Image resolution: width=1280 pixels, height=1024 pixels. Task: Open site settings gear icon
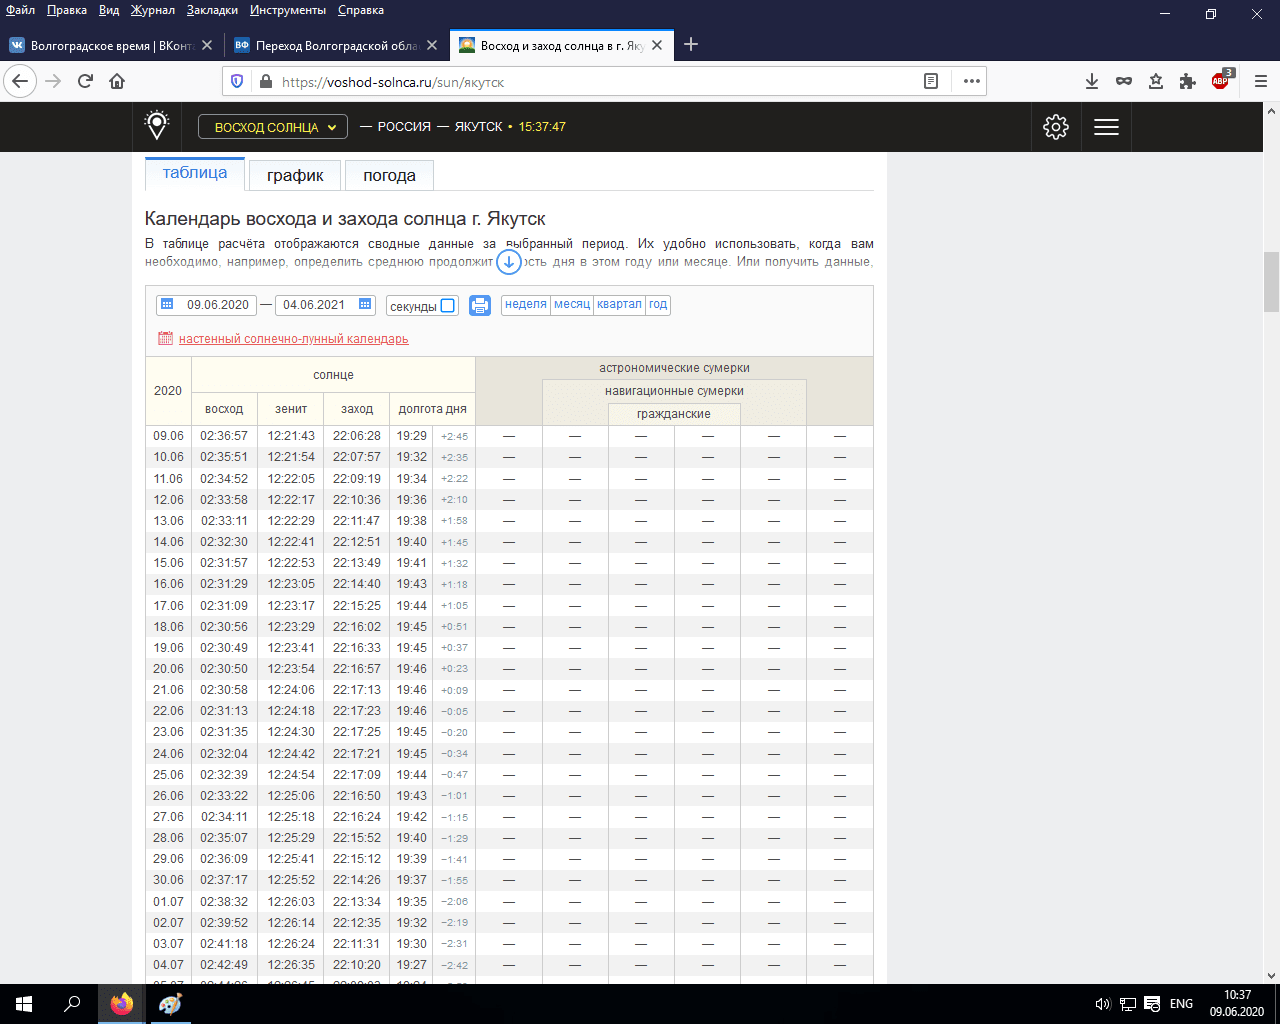pos(1056,127)
